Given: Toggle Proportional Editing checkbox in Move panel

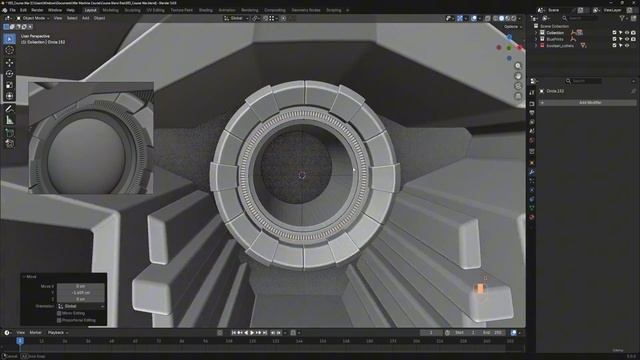Looking at the screenshot, I should [59, 320].
